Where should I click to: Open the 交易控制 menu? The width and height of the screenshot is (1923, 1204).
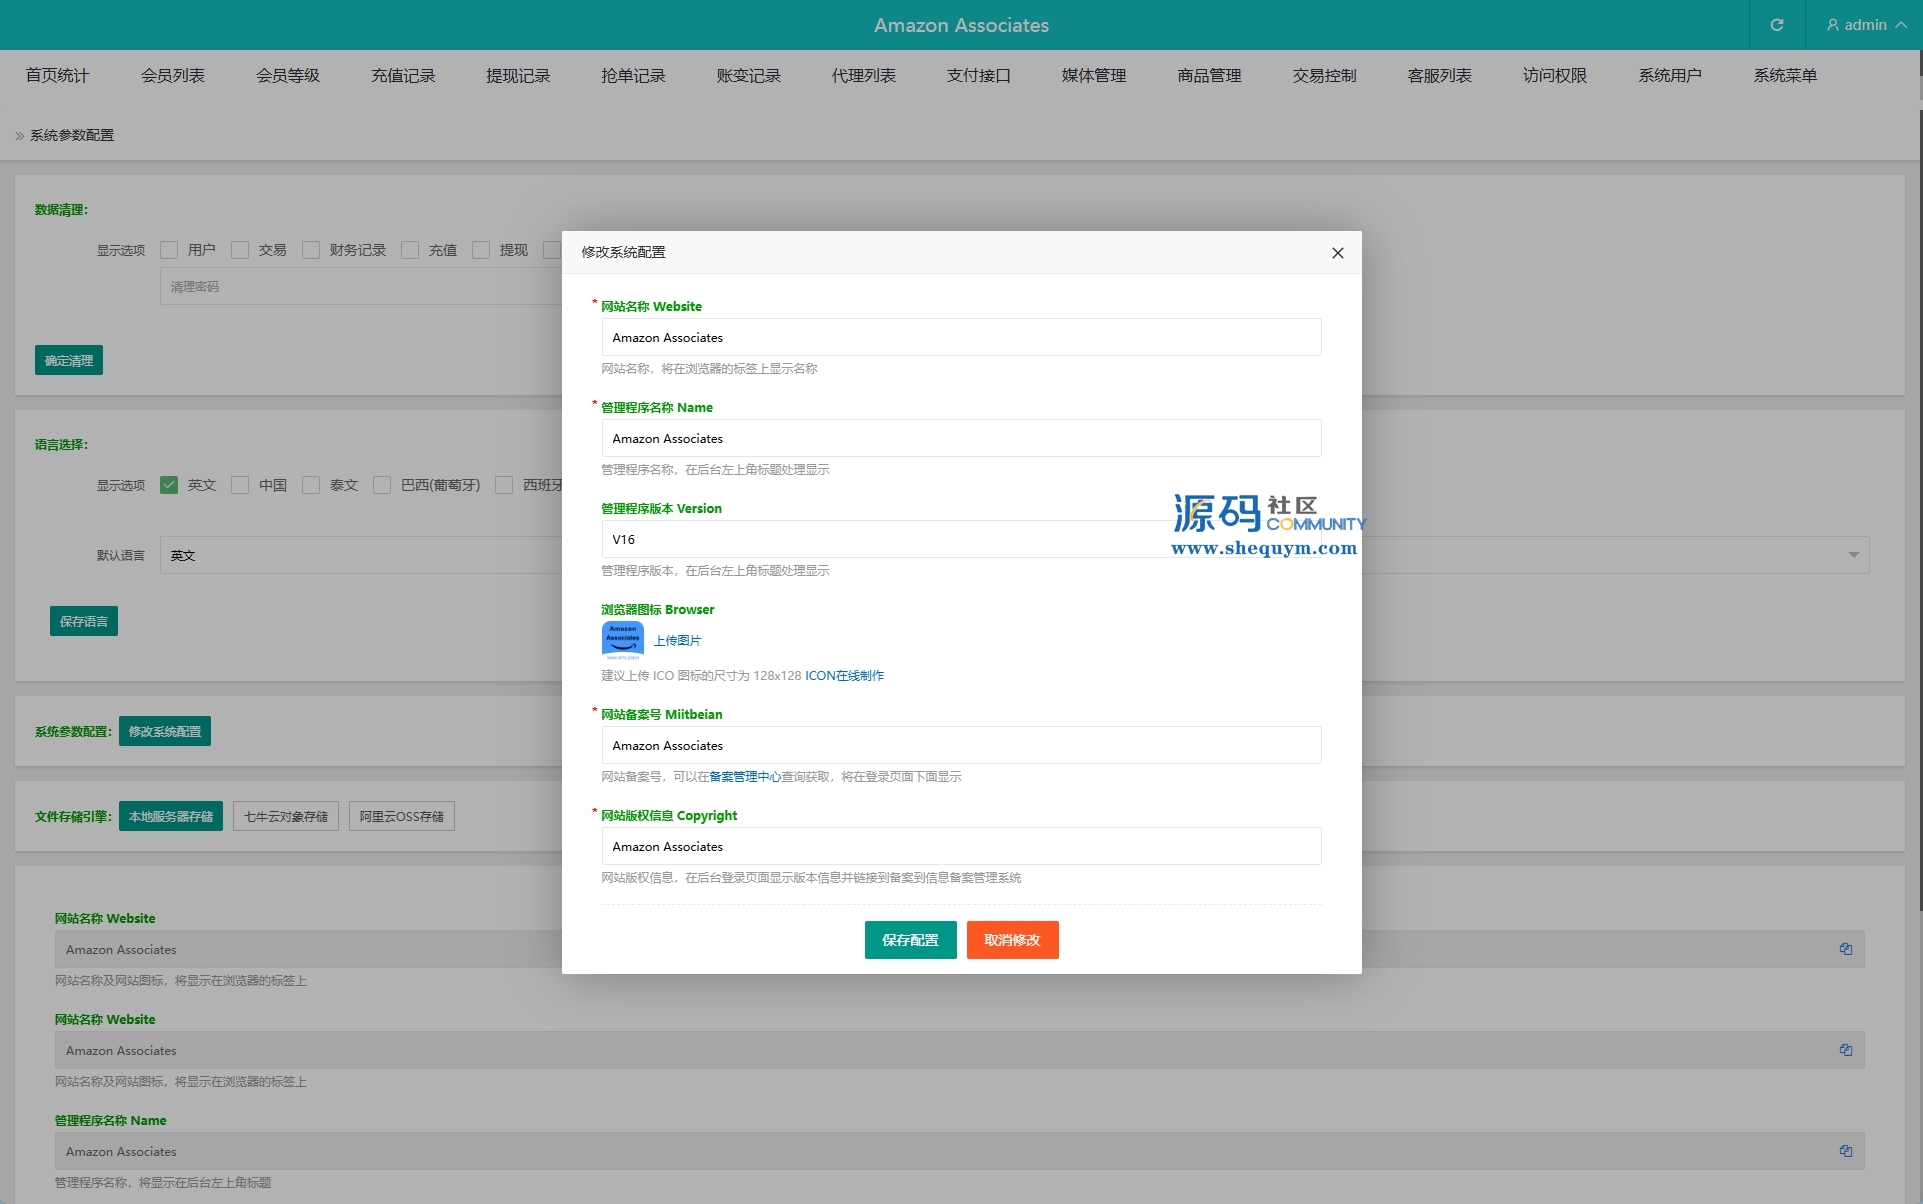(1324, 76)
